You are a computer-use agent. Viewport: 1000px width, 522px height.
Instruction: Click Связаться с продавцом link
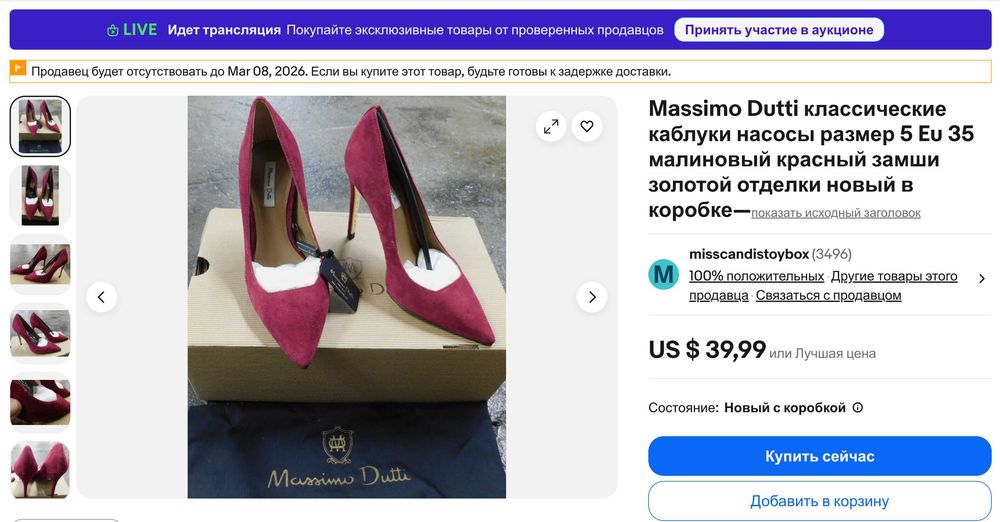[x=828, y=295]
